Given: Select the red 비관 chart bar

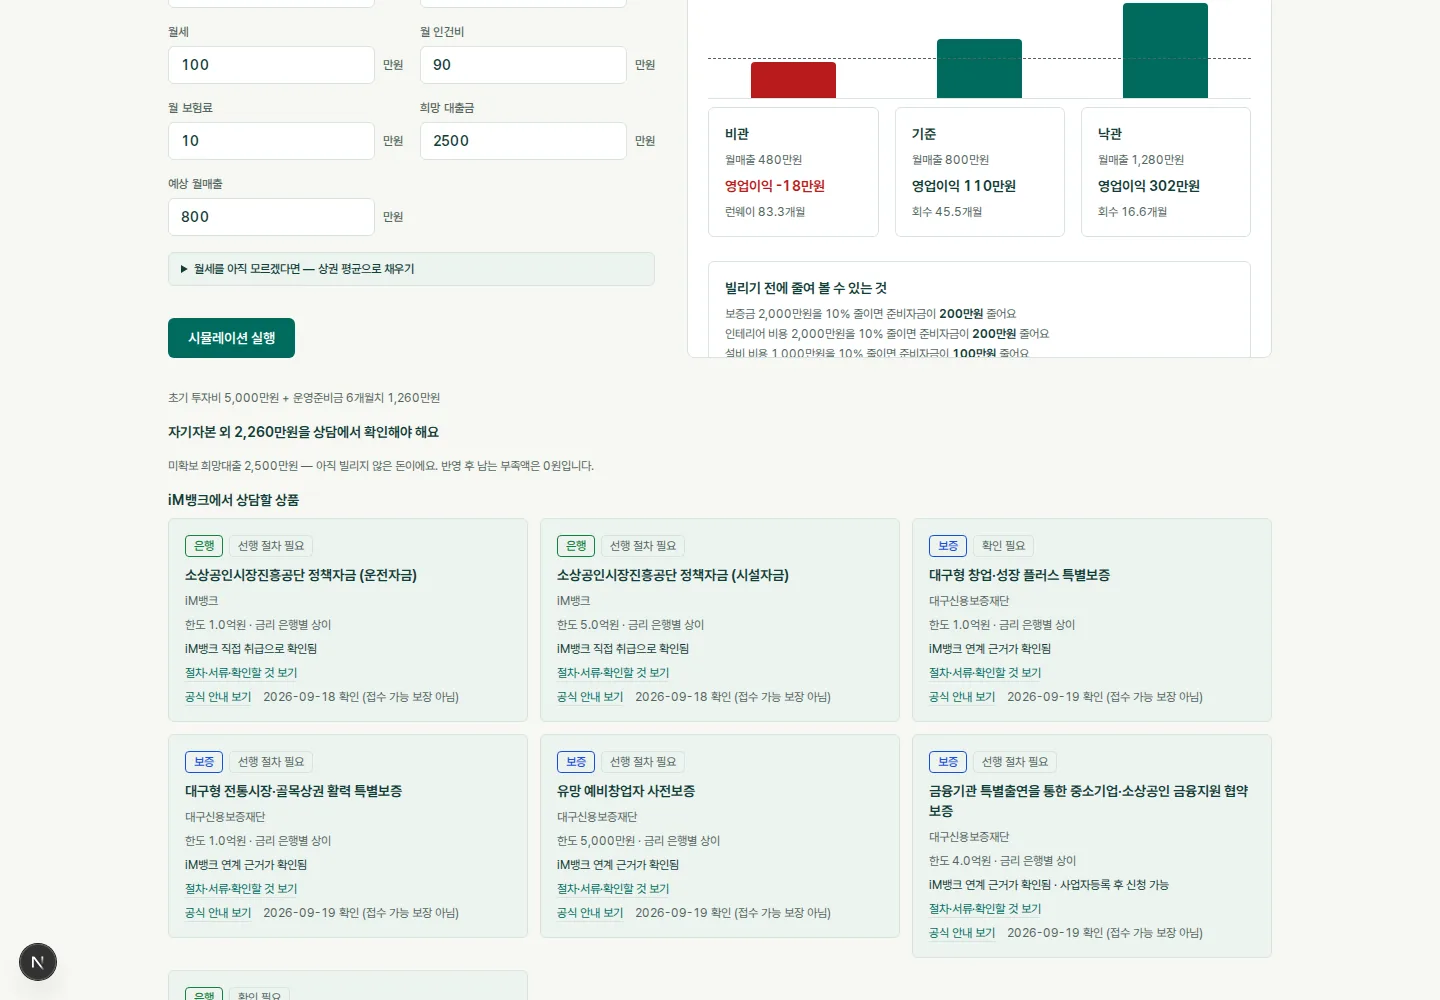Looking at the screenshot, I should [x=793, y=80].
